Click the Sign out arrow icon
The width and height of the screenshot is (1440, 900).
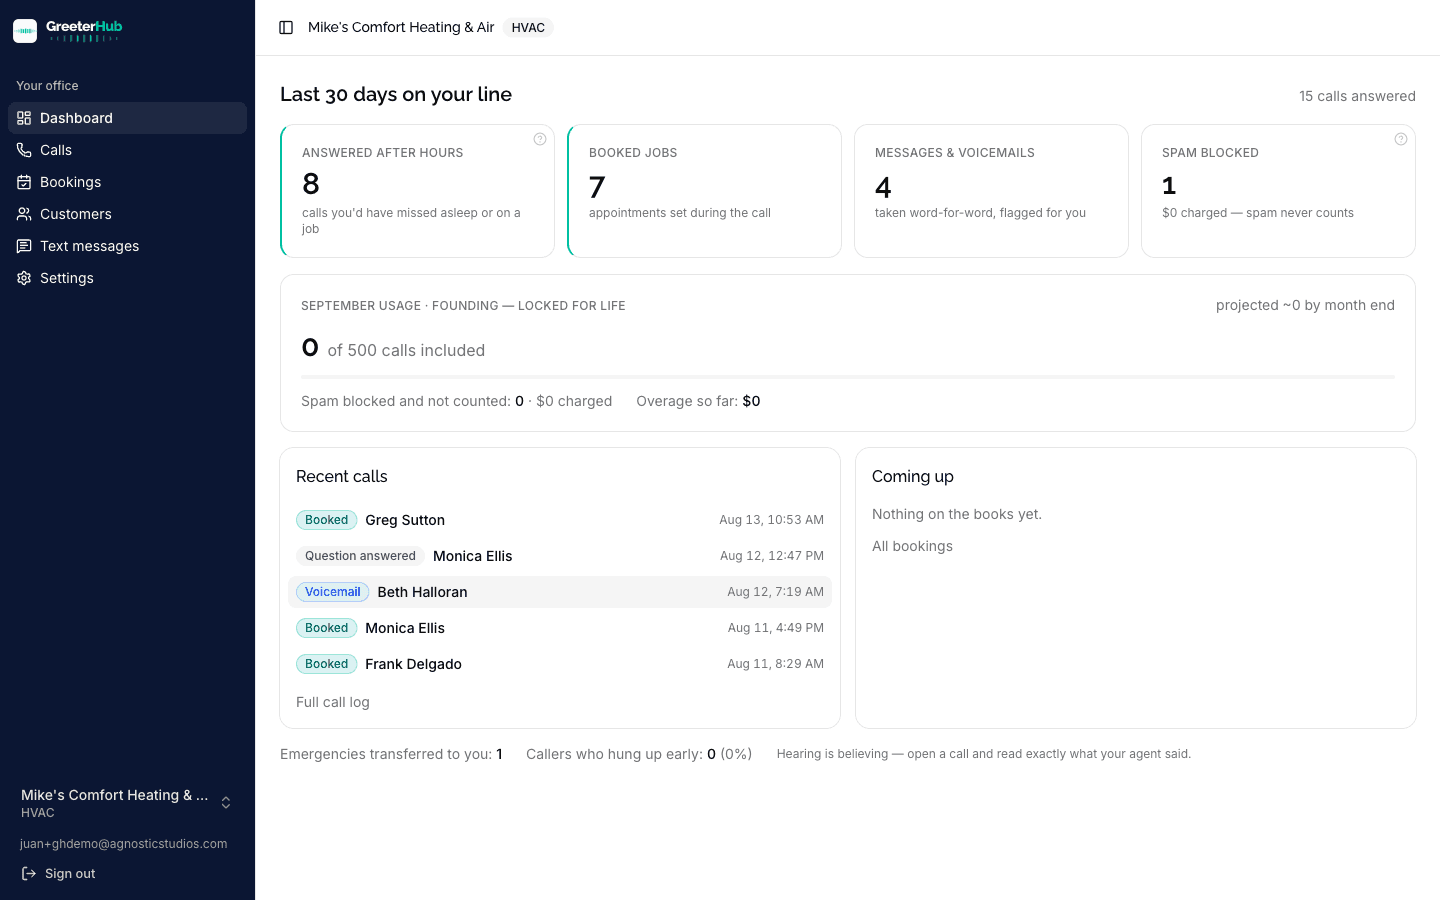(29, 874)
